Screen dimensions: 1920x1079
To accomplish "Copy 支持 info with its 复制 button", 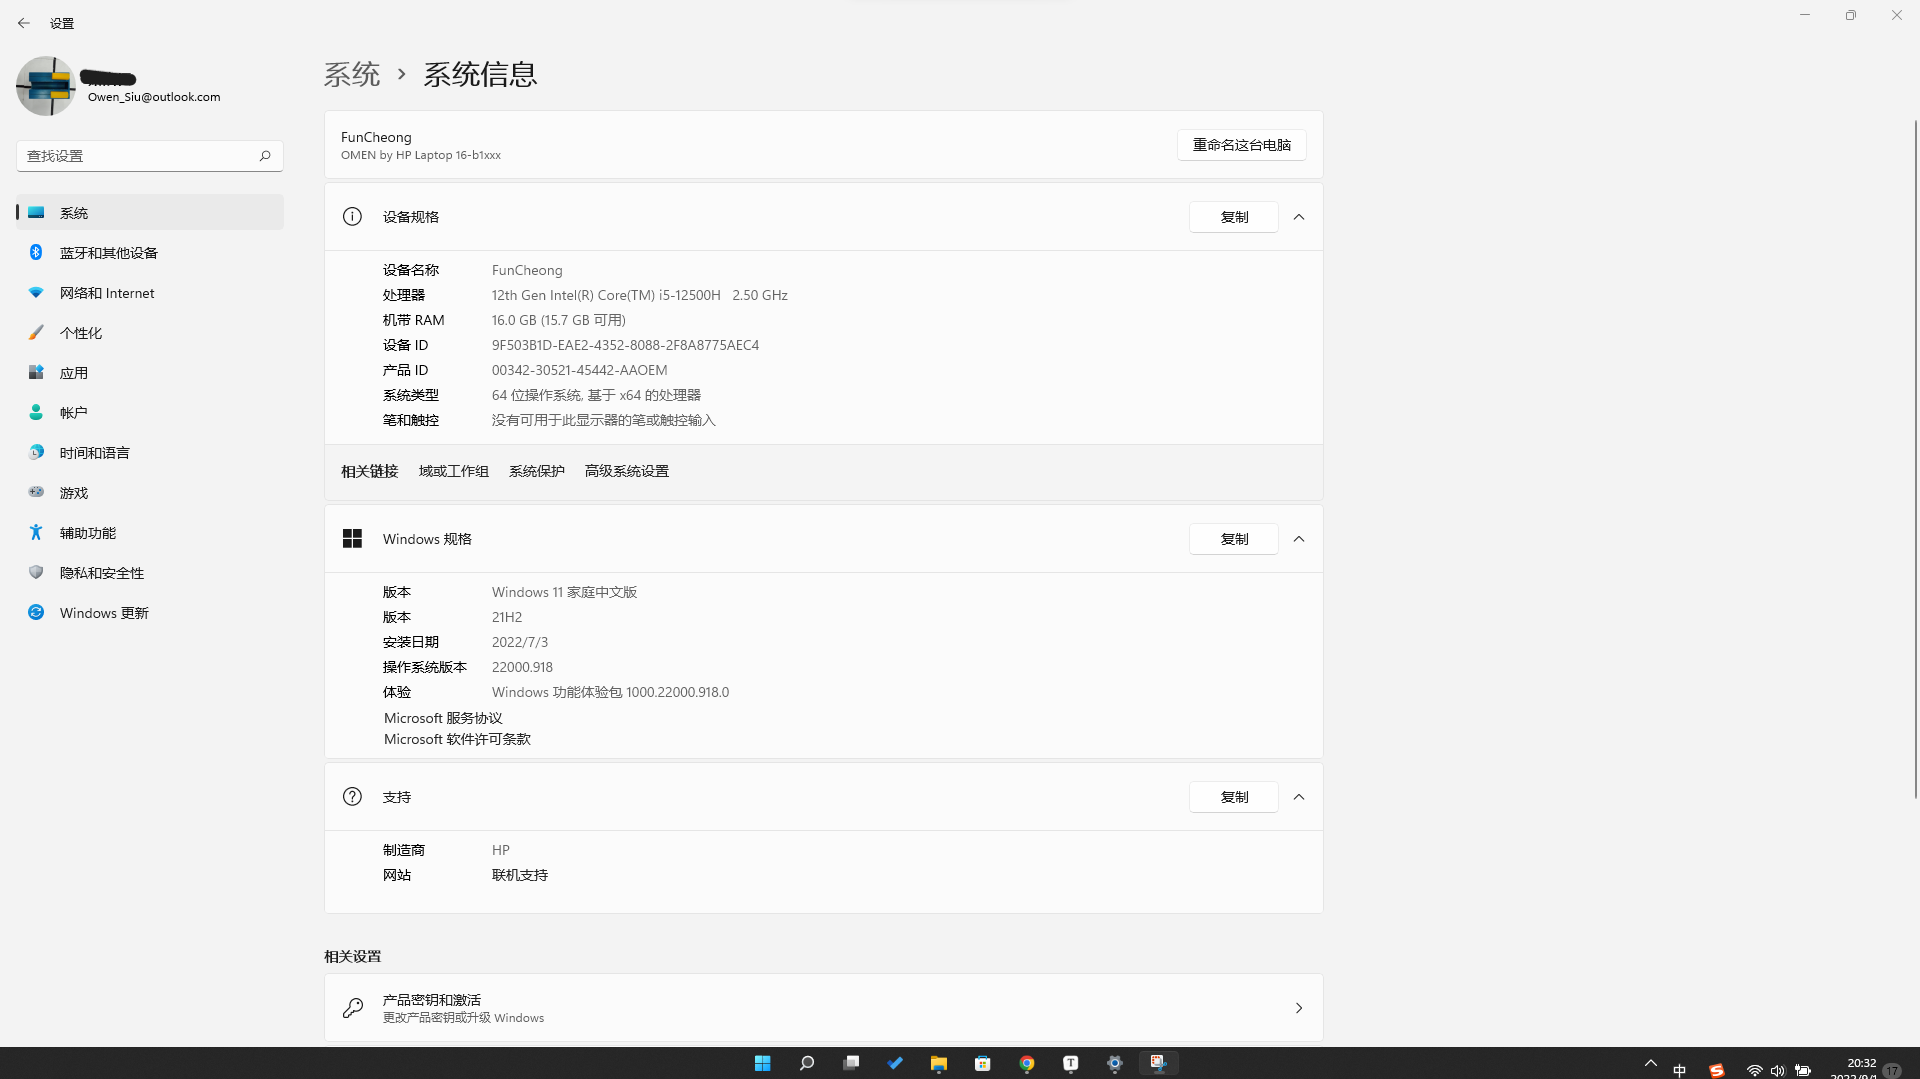I will 1234,797.
